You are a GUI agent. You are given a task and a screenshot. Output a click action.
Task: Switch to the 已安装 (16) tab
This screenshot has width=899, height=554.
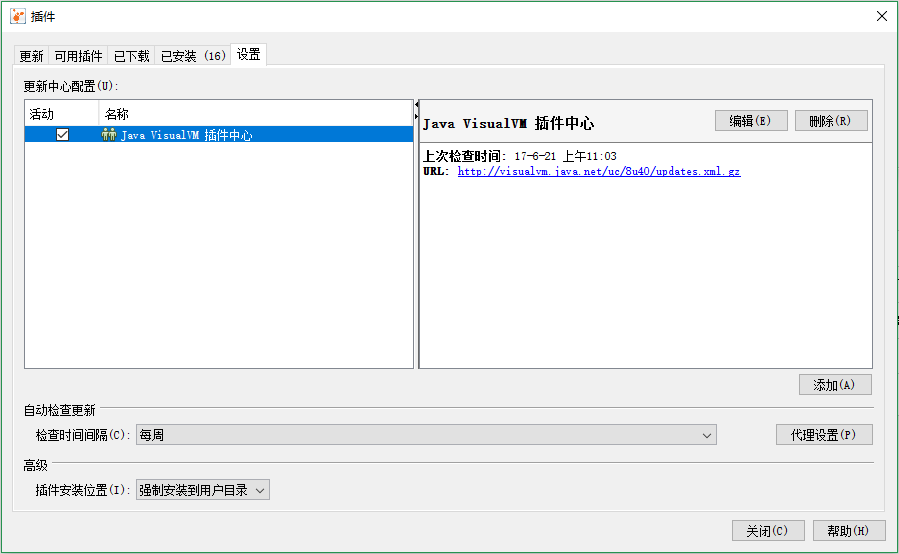click(x=193, y=56)
